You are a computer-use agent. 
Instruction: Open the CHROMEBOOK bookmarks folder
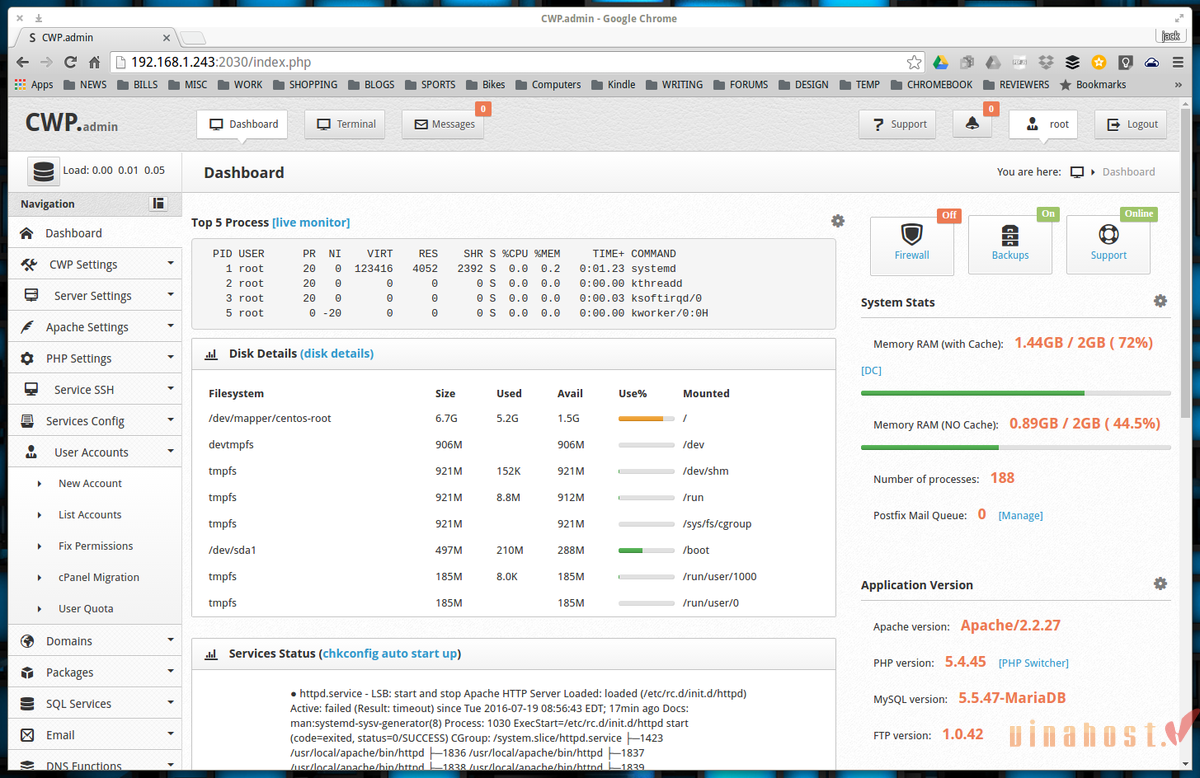(931, 85)
